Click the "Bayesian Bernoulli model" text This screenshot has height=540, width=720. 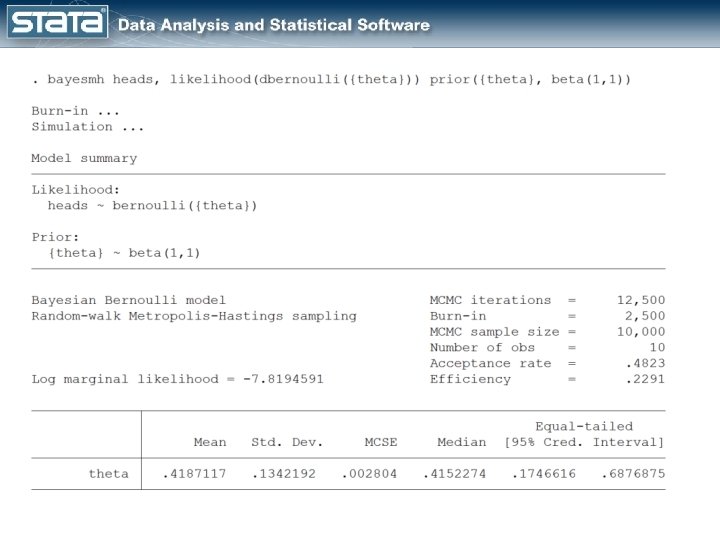[128, 300]
